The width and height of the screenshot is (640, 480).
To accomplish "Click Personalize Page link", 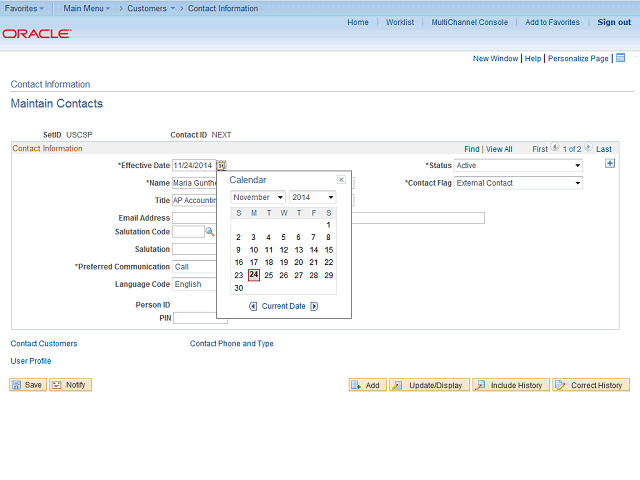I will (x=578, y=58).
